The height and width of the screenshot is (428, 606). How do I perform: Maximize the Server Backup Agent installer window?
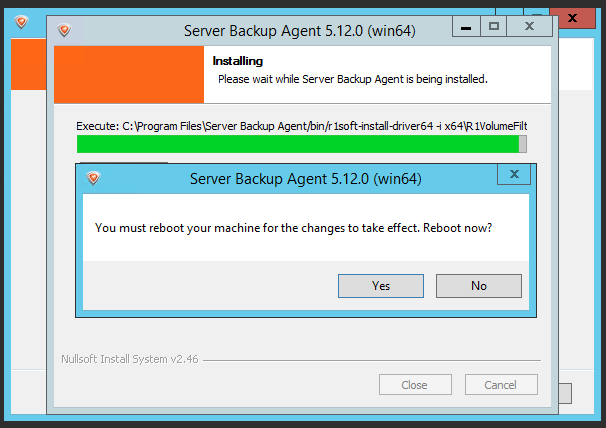[x=494, y=27]
